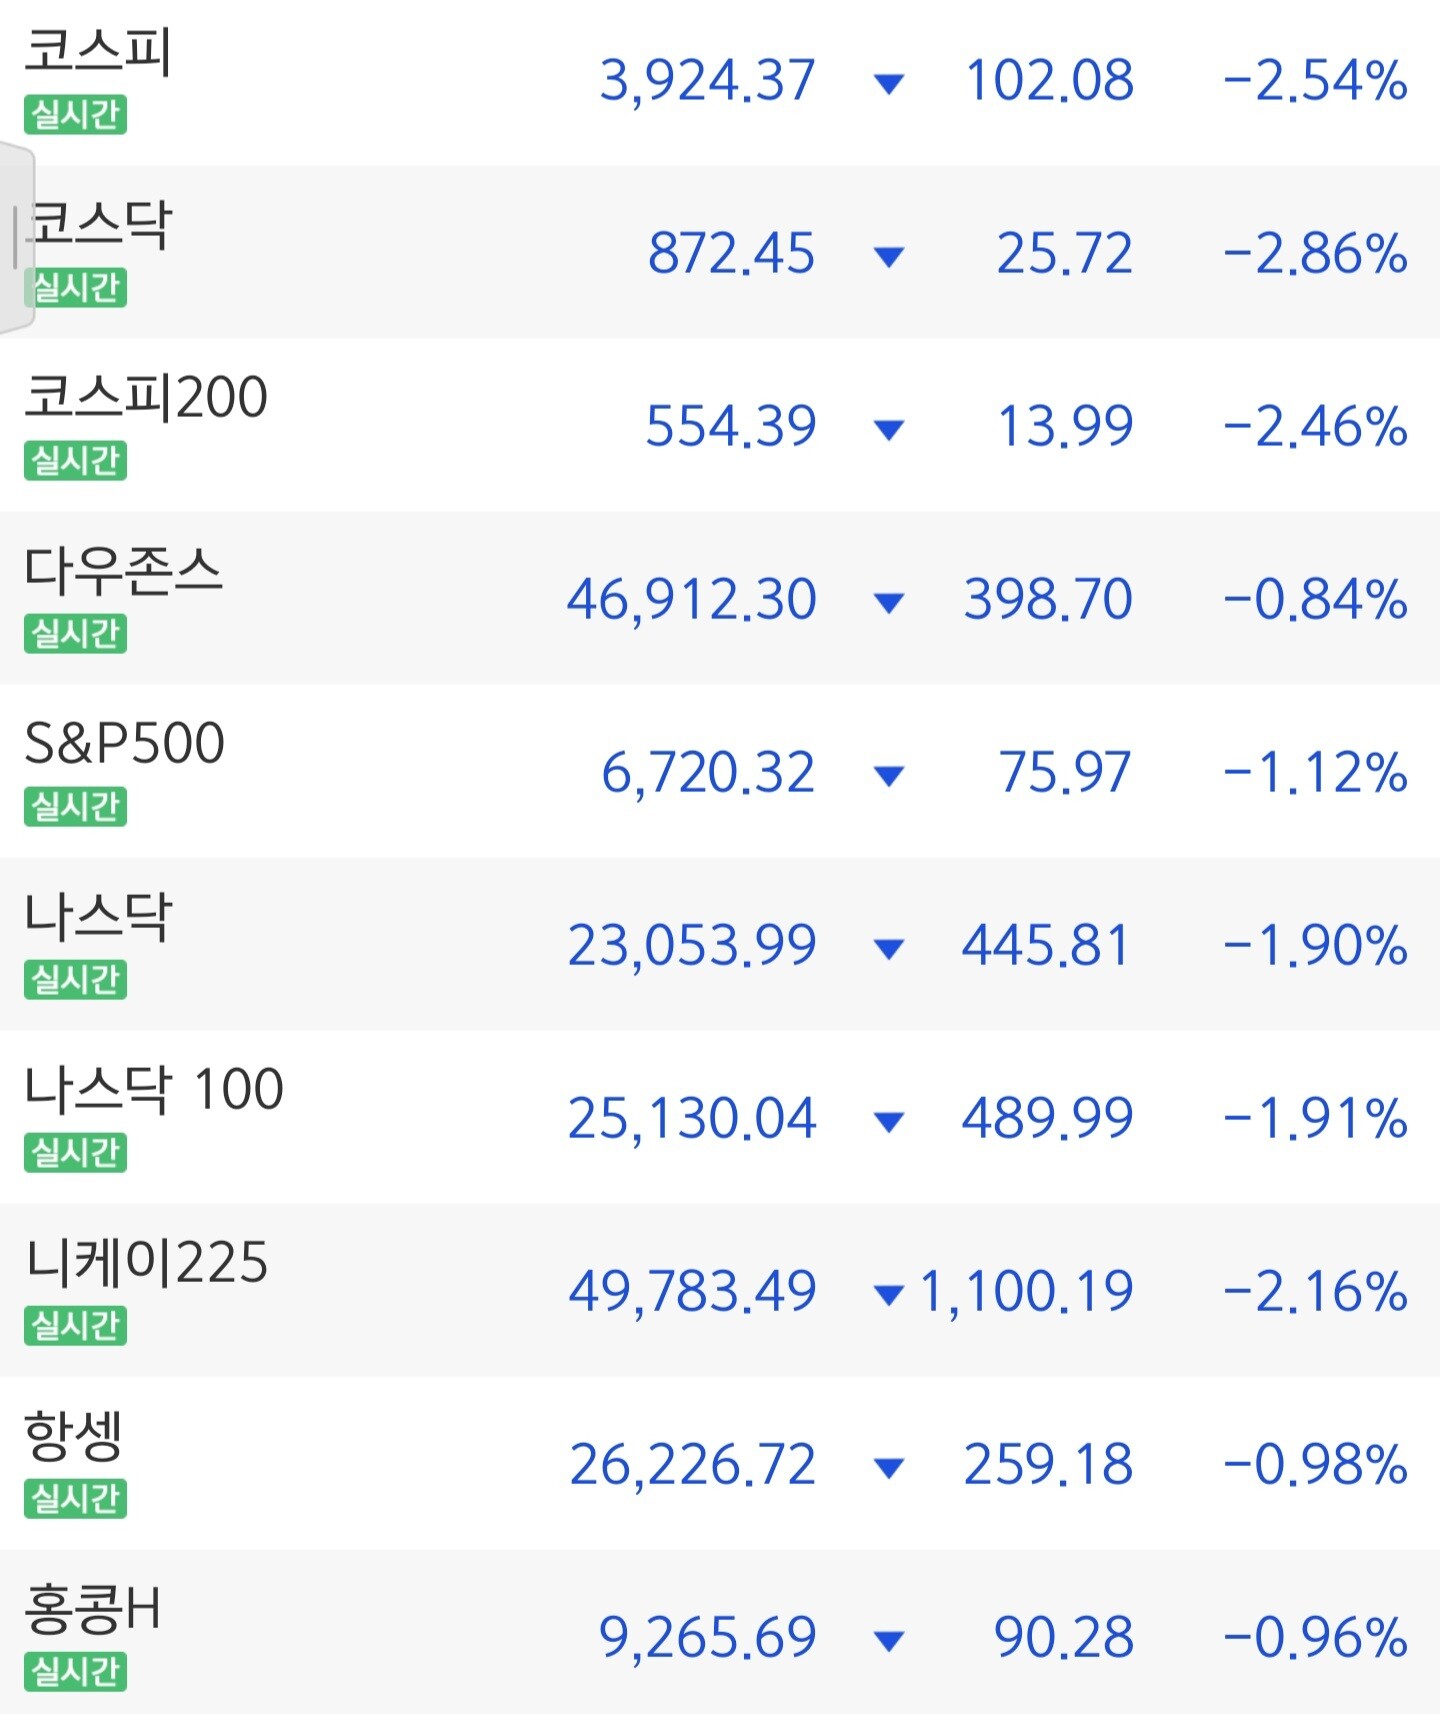Screen dimensions: 1440x1714
Task: Open the 다우존스 index name
Action: coord(123,571)
